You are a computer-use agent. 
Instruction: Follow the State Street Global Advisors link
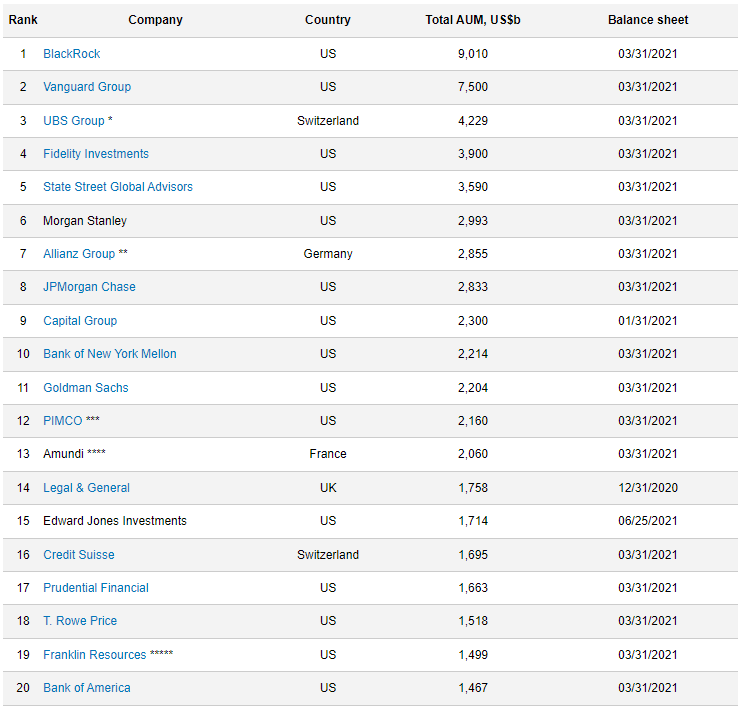(x=118, y=187)
